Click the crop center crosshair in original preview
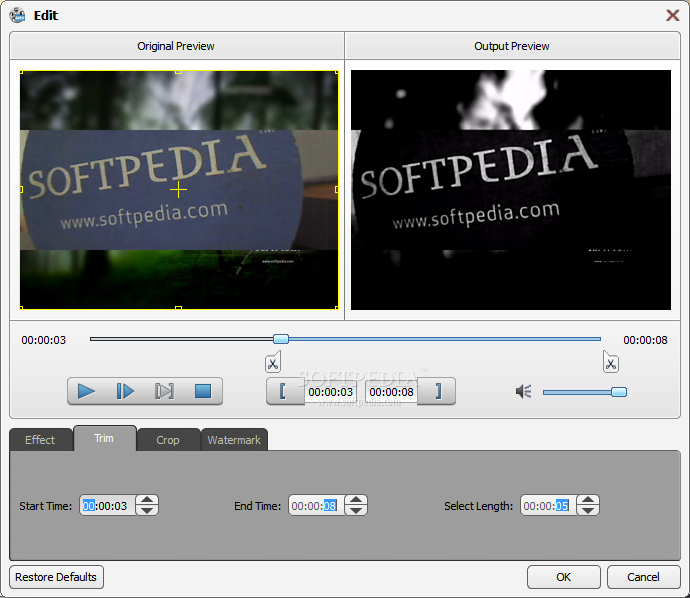This screenshot has height=598, width=690. [x=178, y=190]
